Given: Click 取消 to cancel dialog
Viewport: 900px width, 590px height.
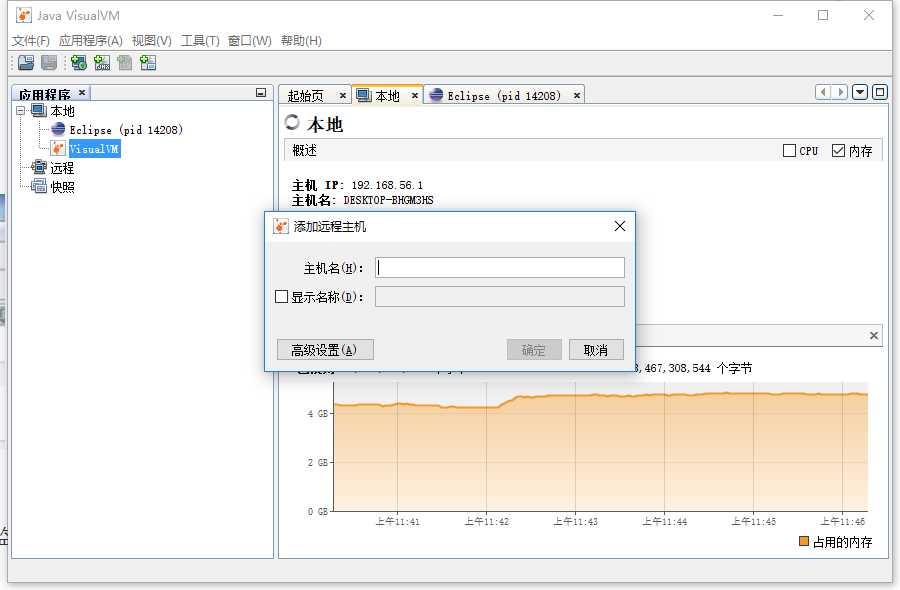Looking at the screenshot, I should coord(596,350).
